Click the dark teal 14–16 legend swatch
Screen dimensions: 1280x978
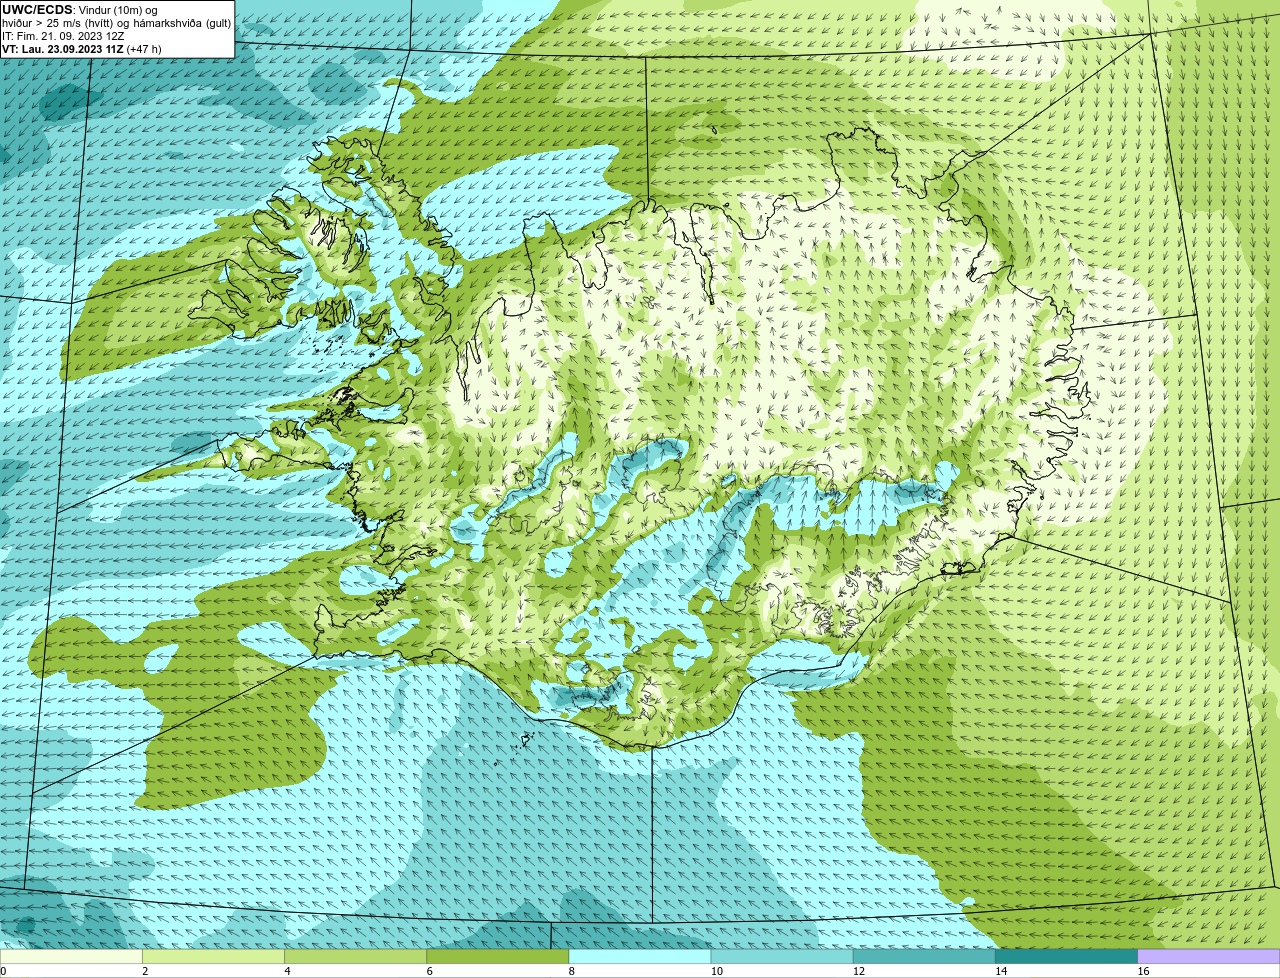[x=1066, y=956]
